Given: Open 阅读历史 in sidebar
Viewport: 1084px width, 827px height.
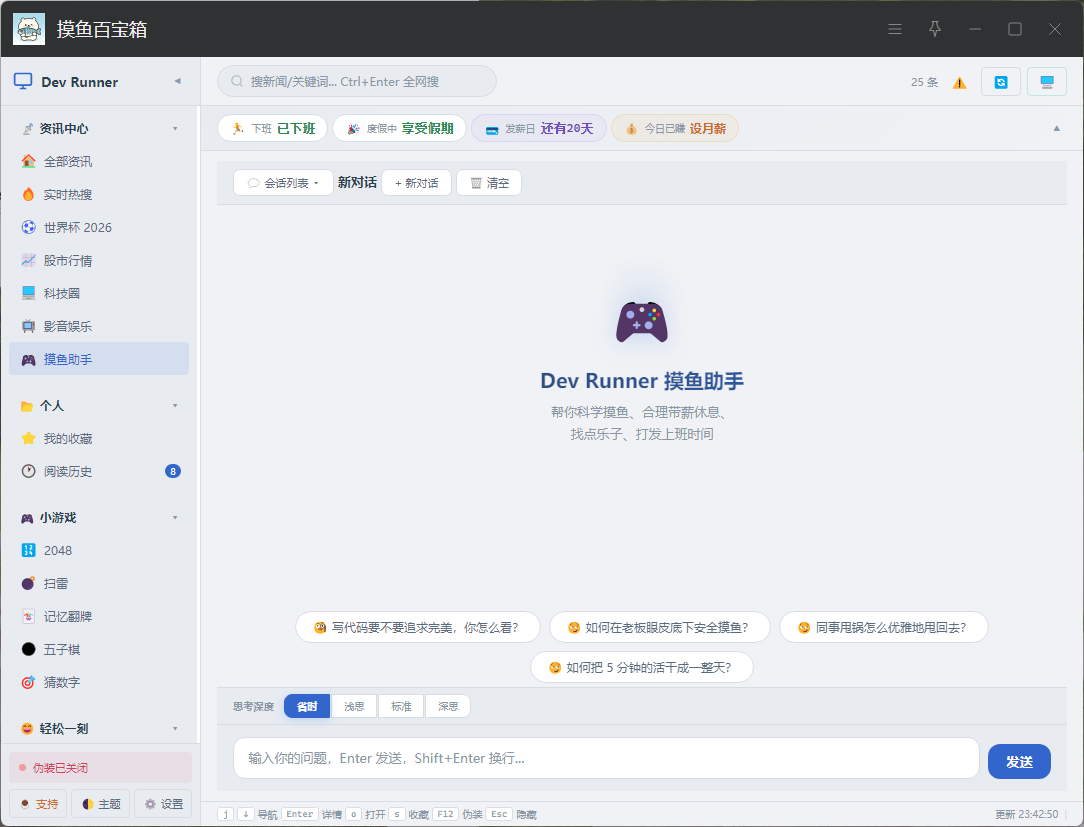Looking at the screenshot, I should click(99, 472).
